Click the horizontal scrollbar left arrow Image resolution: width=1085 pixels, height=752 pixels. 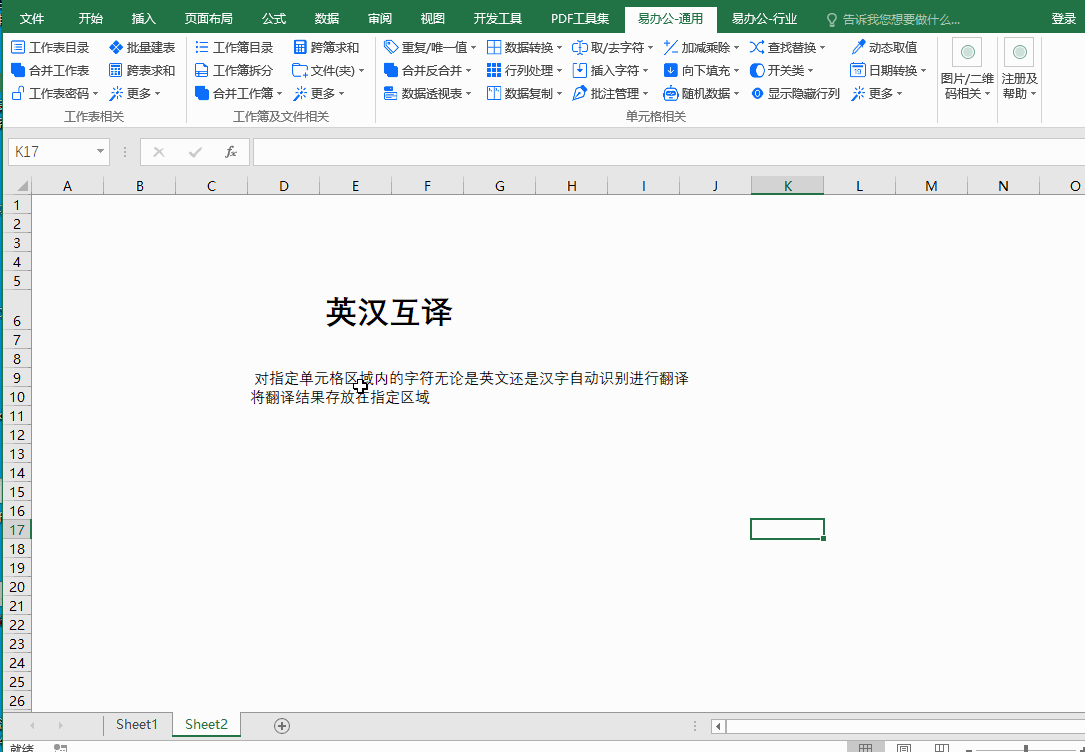pyautogui.click(x=719, y=726)
